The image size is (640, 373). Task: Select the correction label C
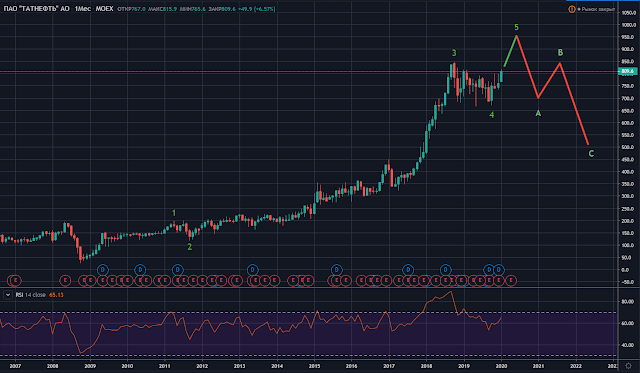click(591, 154)
